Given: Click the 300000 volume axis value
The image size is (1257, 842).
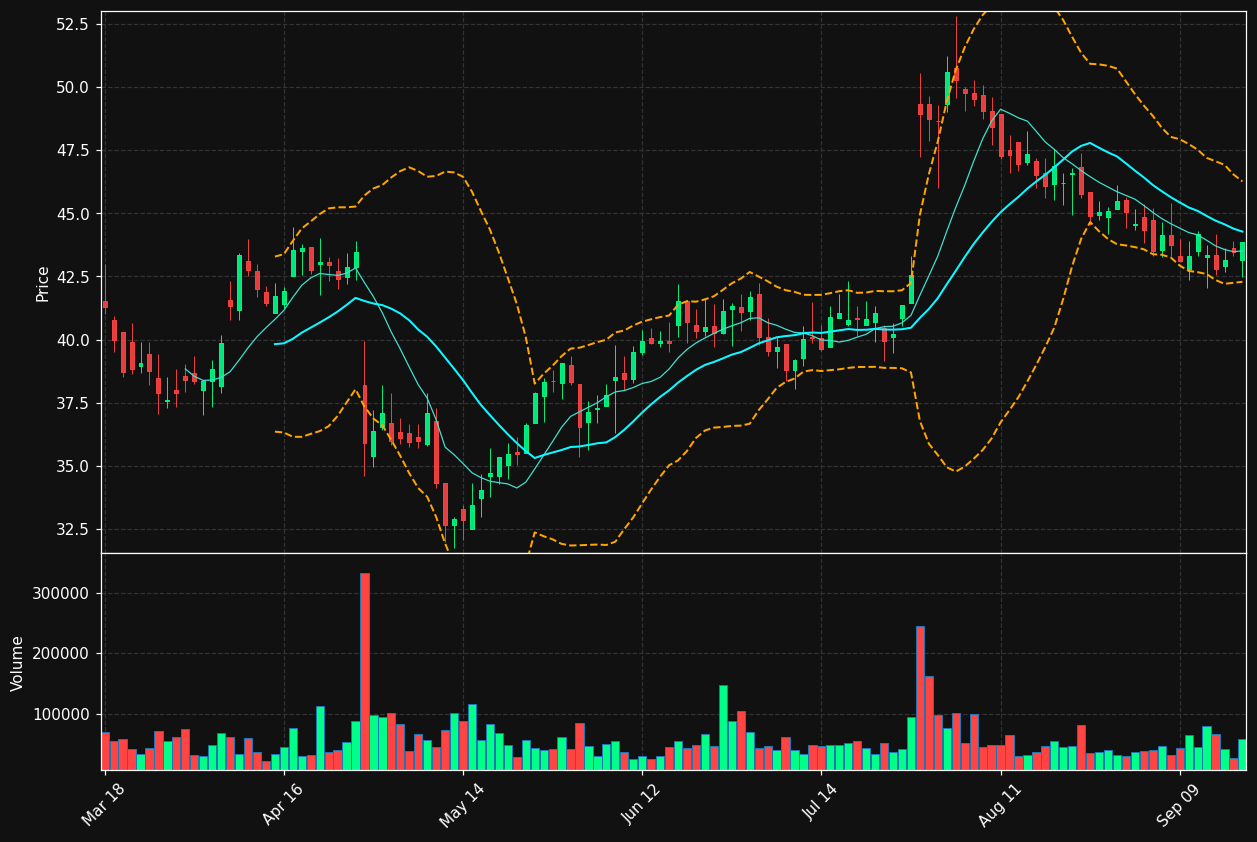Looking at the screenshot, I should pos(62,593).
